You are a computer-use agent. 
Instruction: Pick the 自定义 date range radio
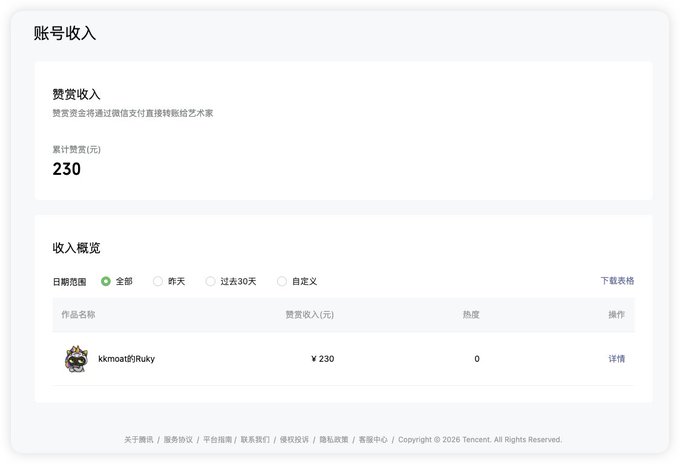pos(282,281)
